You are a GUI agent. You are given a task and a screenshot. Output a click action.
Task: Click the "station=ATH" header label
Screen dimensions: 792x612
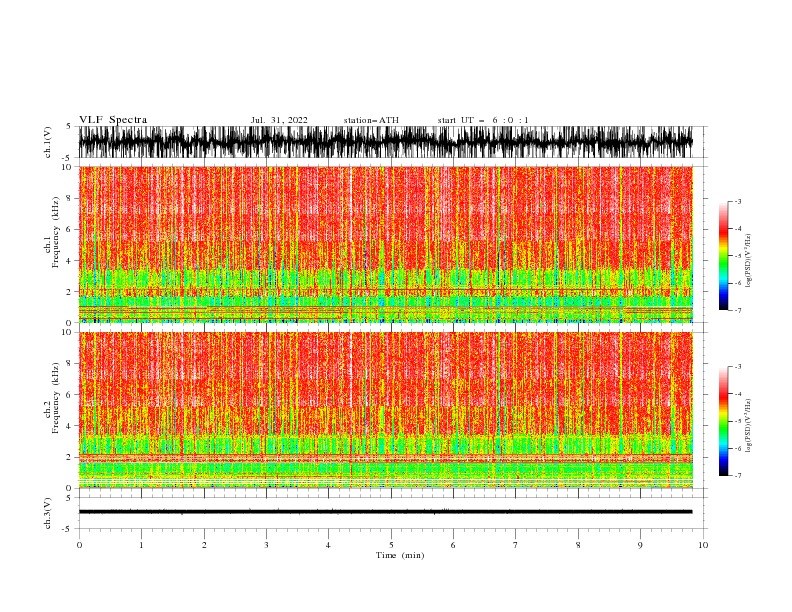coord(371,120)
